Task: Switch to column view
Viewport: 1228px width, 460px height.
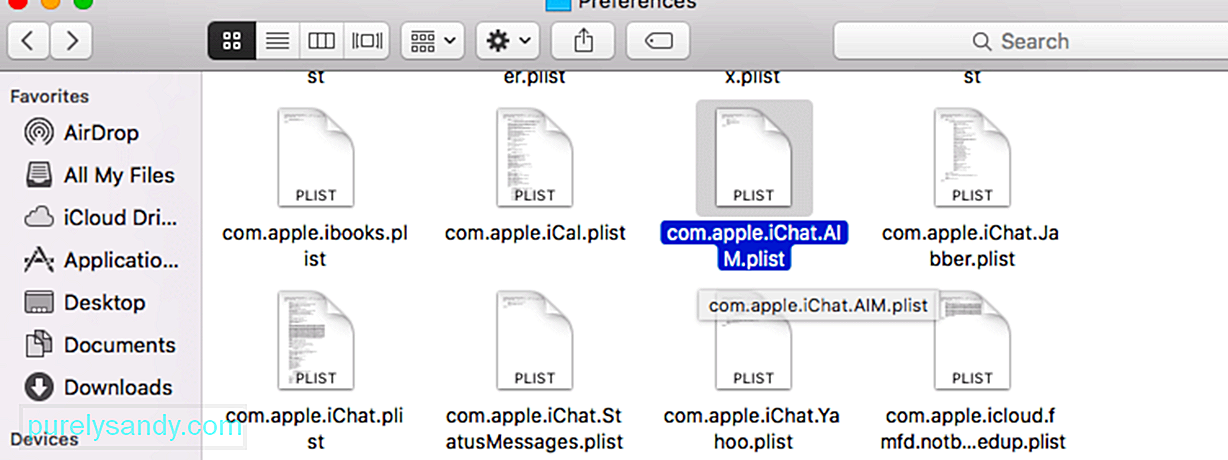Action: [x=321, y=41]
